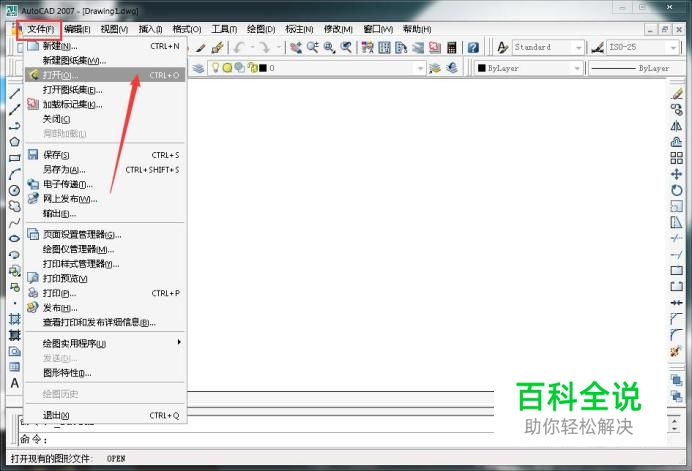Screen dimensions: 692x471
Task: Click the Text Style A icon
Action: point(503,47)
